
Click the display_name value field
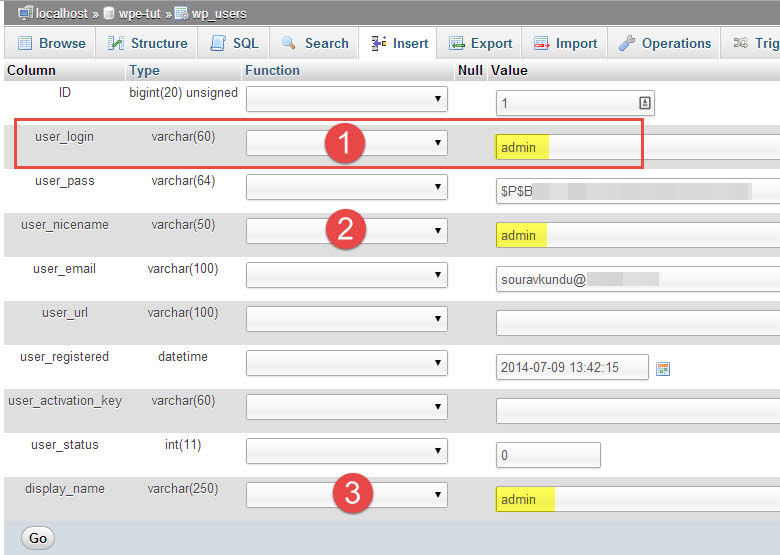pos(638,499)
